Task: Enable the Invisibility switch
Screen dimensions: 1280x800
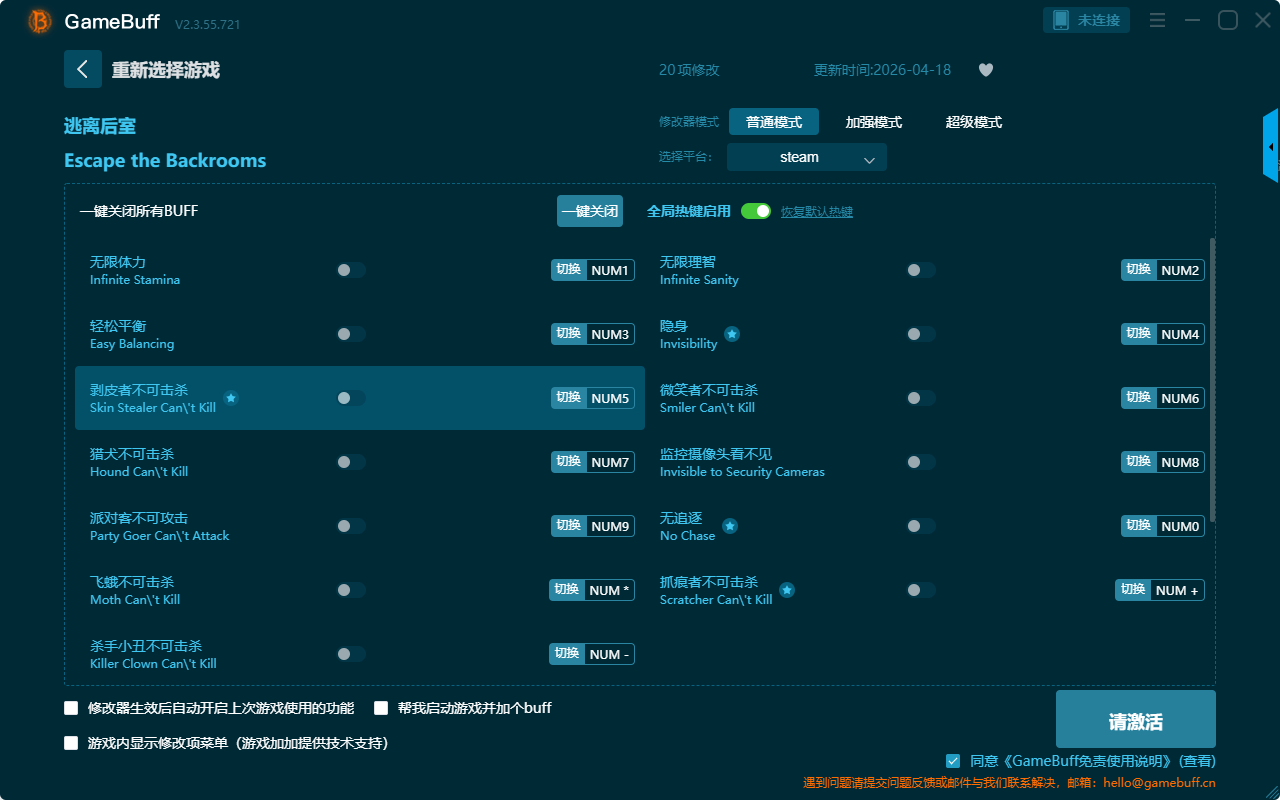Action: tap(921, 334)
